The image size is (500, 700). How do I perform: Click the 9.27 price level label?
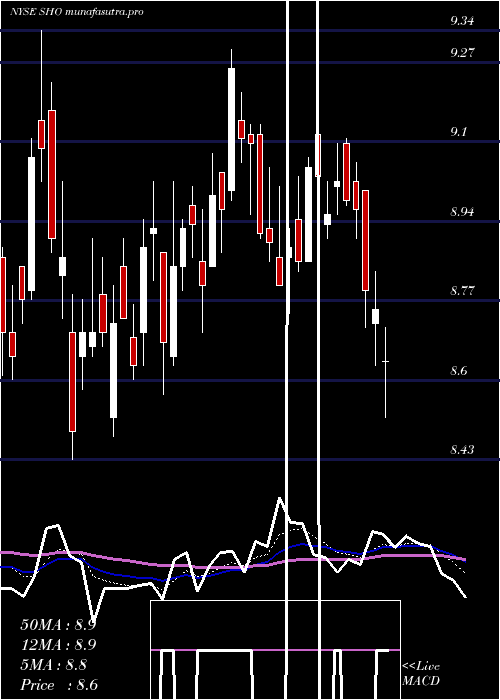(x=462, y=53)
